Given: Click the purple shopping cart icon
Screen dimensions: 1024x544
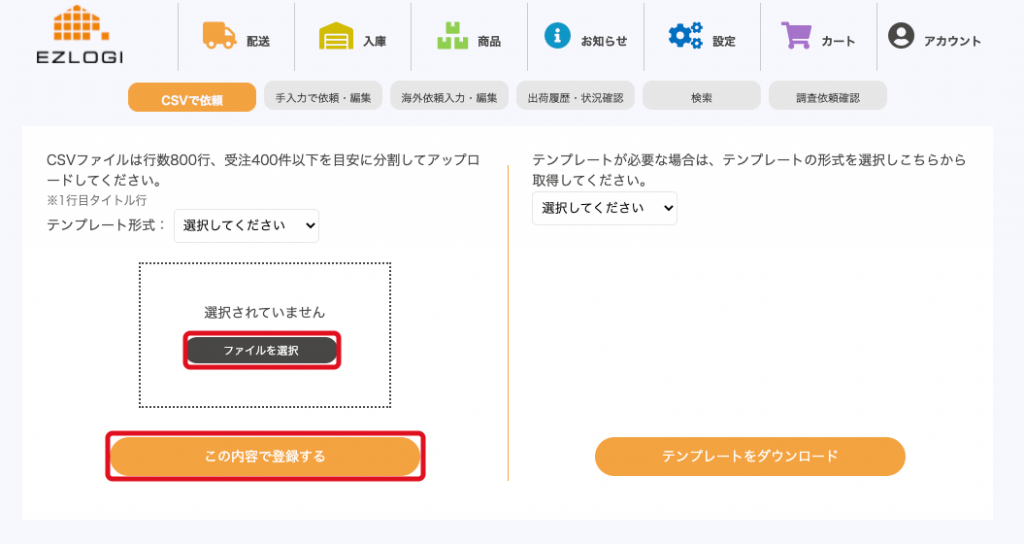Looking at the screenshot, I should tap(797, 36).
